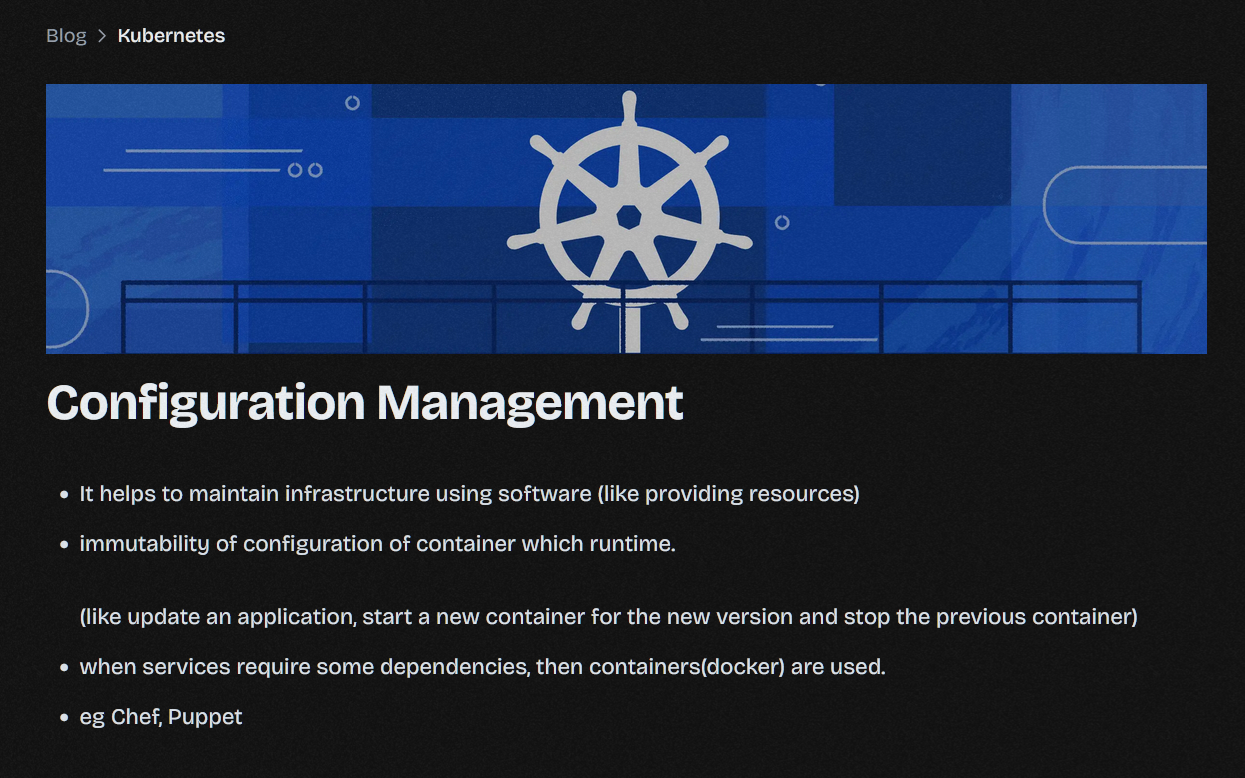Expand the Configuration Management heading
Screen dimensions: 1245x778
click(364, 402)
